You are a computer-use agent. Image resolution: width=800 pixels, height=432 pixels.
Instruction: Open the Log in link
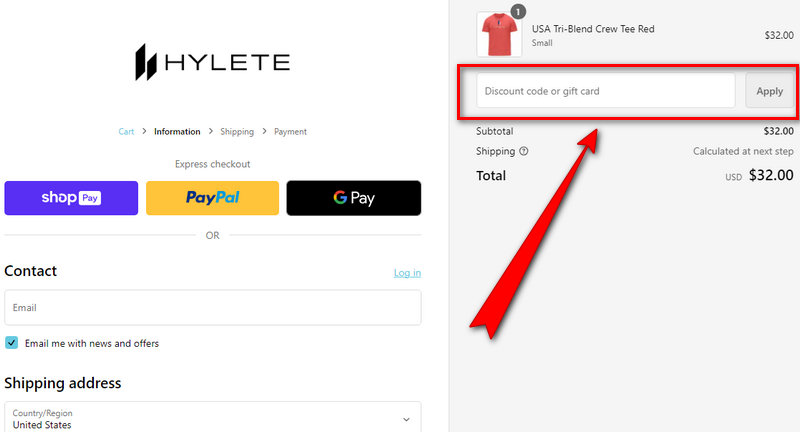407,273
